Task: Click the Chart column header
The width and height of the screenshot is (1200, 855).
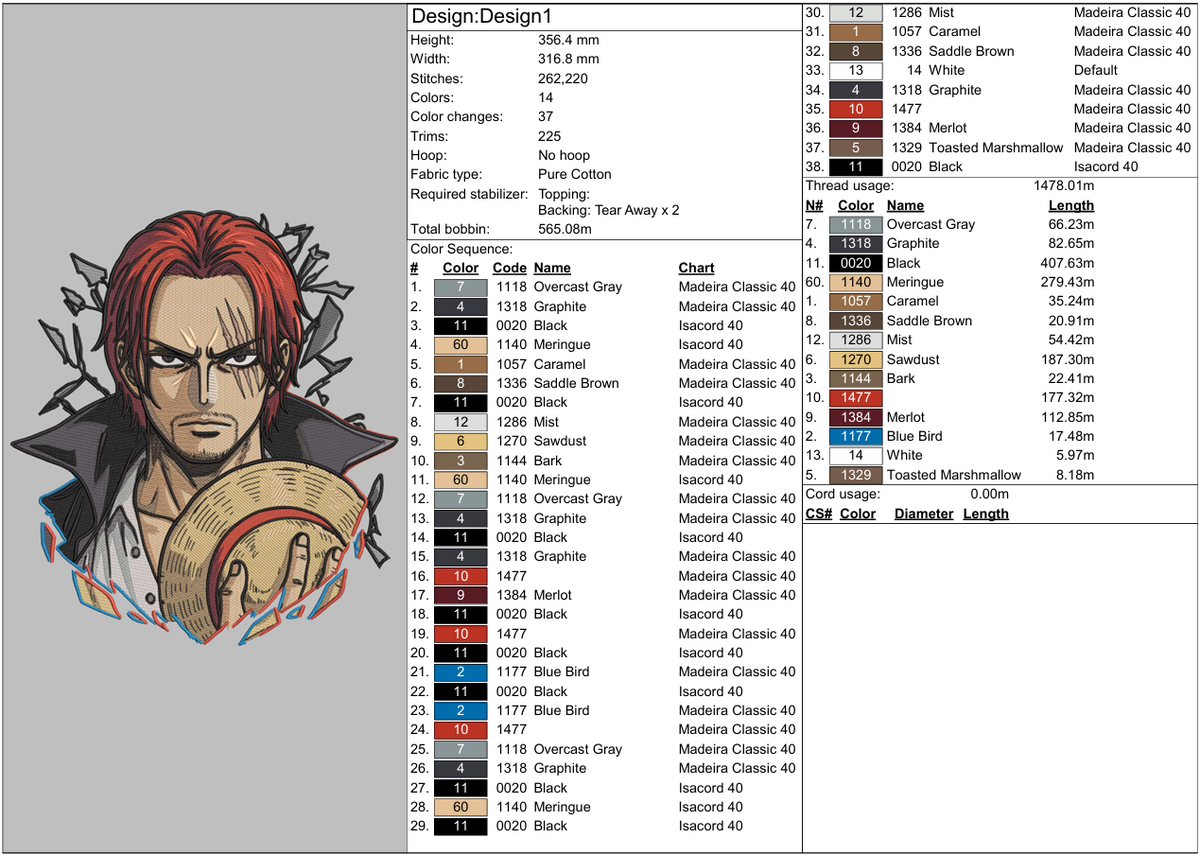Action: tap(696, 268)
